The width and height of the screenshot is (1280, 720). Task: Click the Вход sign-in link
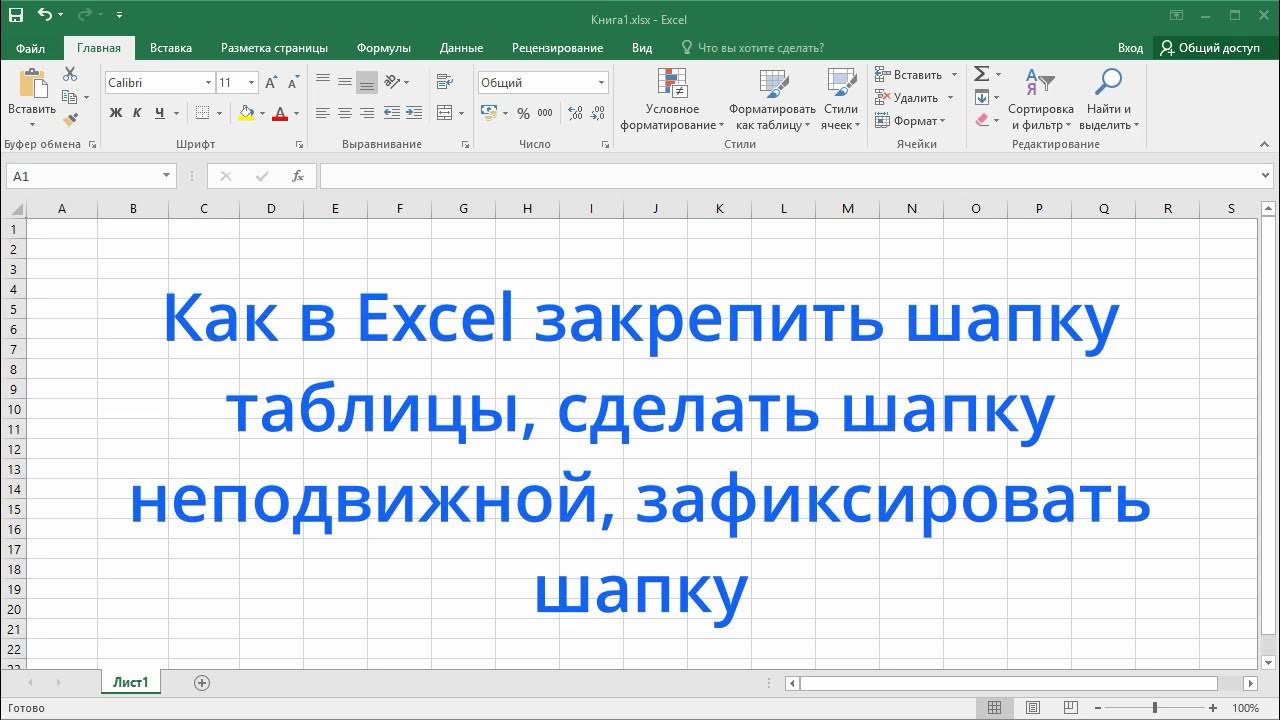click(1130, 48)
